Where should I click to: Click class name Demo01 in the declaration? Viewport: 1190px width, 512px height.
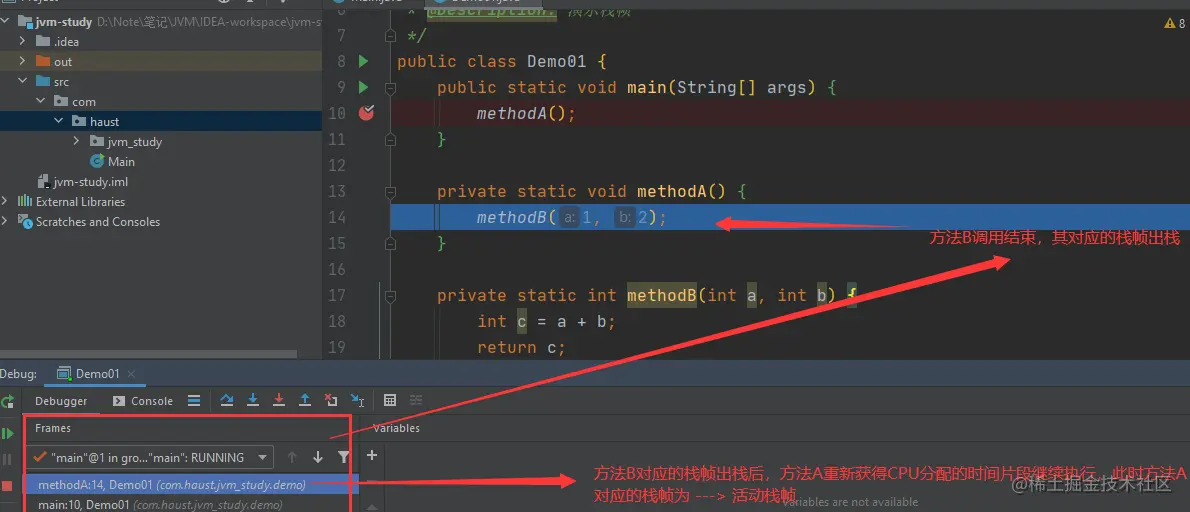click(557, 61)
